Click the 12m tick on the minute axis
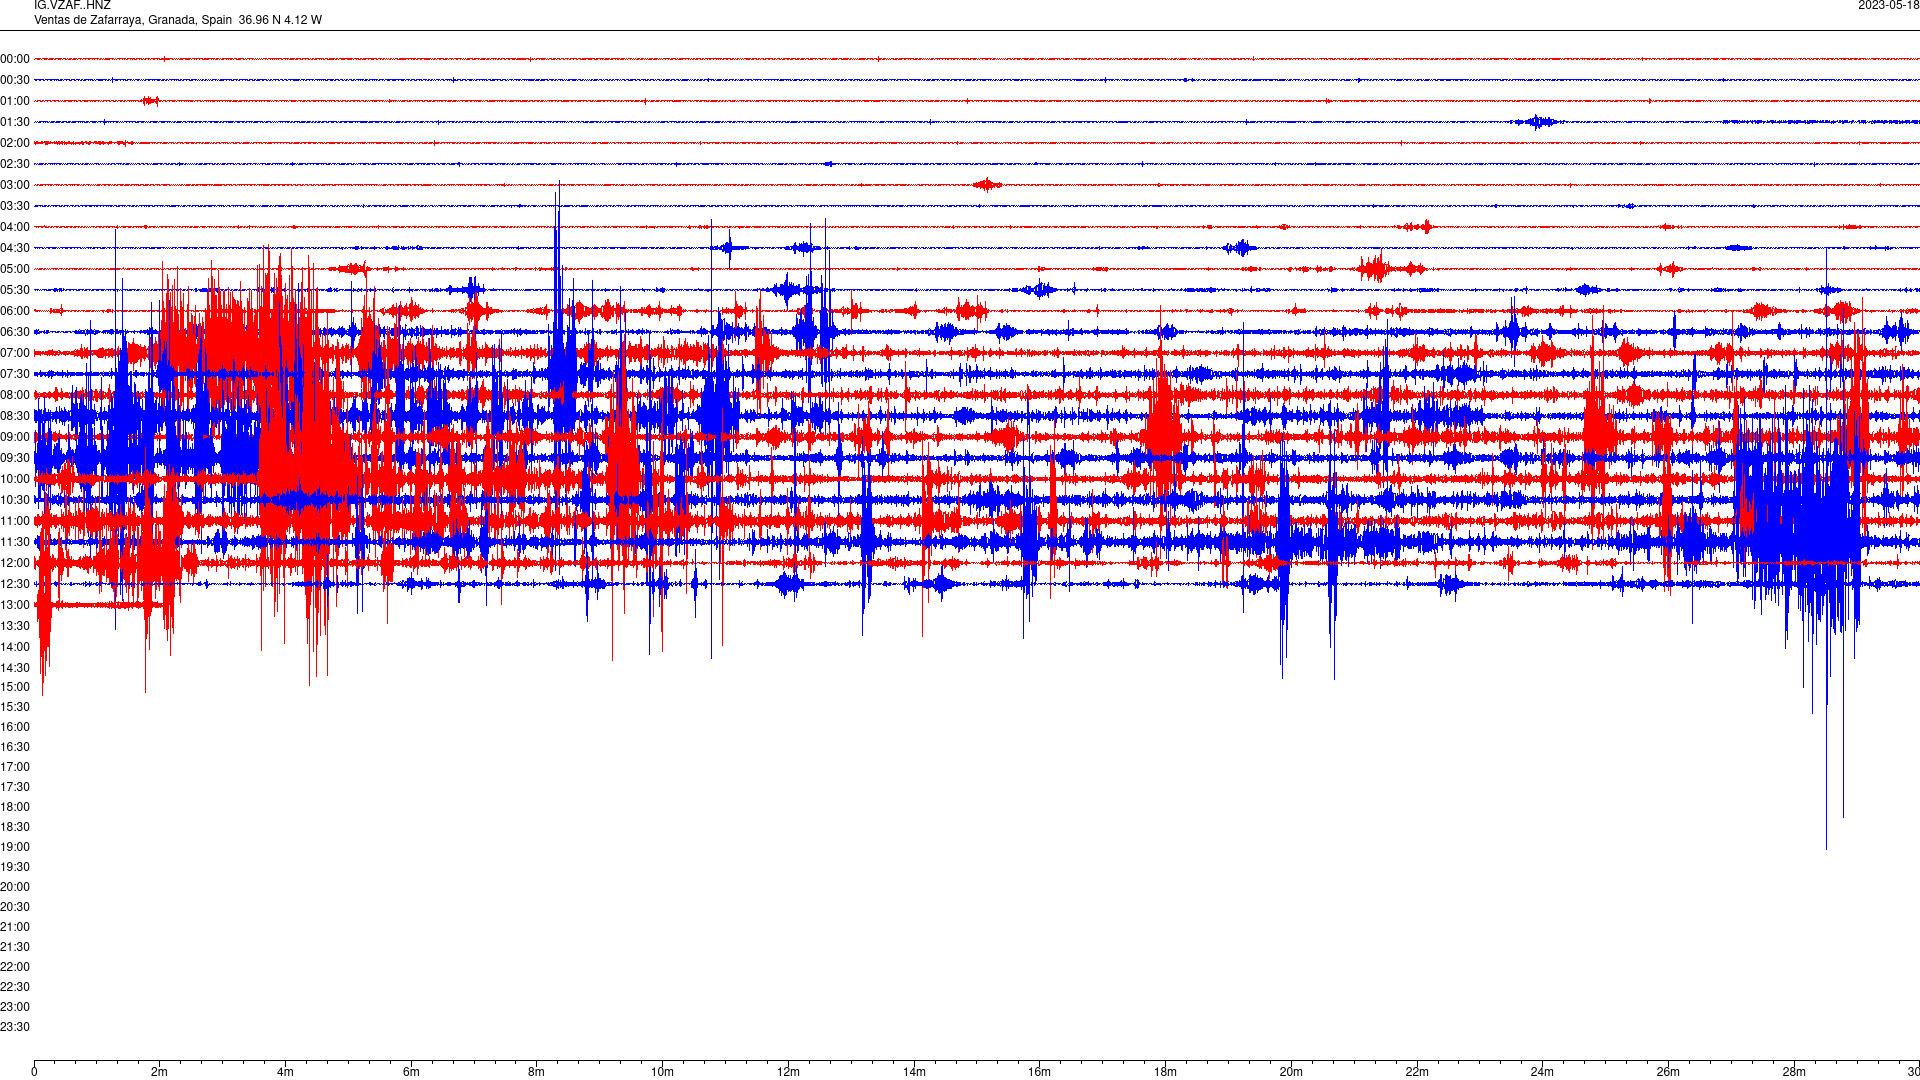 tap(788, 1072)
